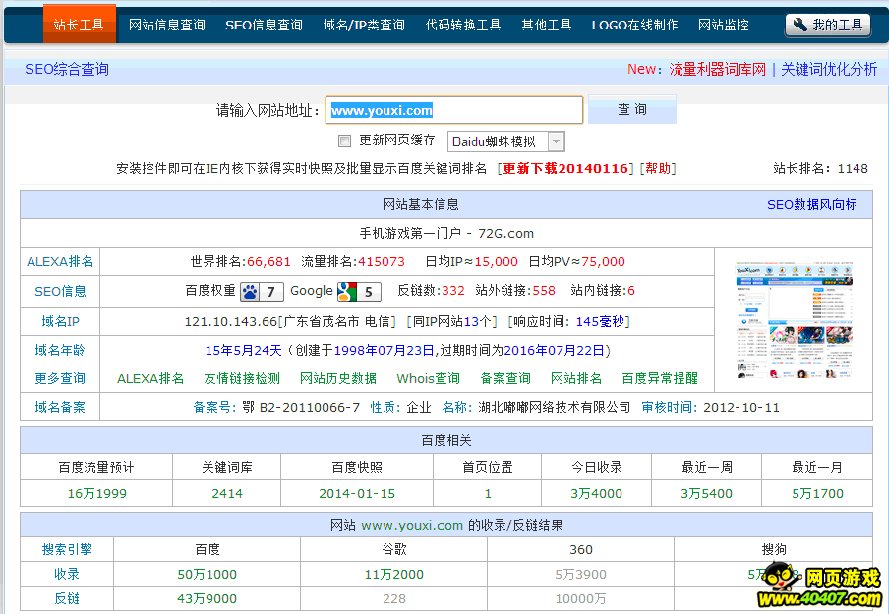Click the 站长排名: 1148 text
The height and width of the screenshot is (614, 889).
coord(820,168)
